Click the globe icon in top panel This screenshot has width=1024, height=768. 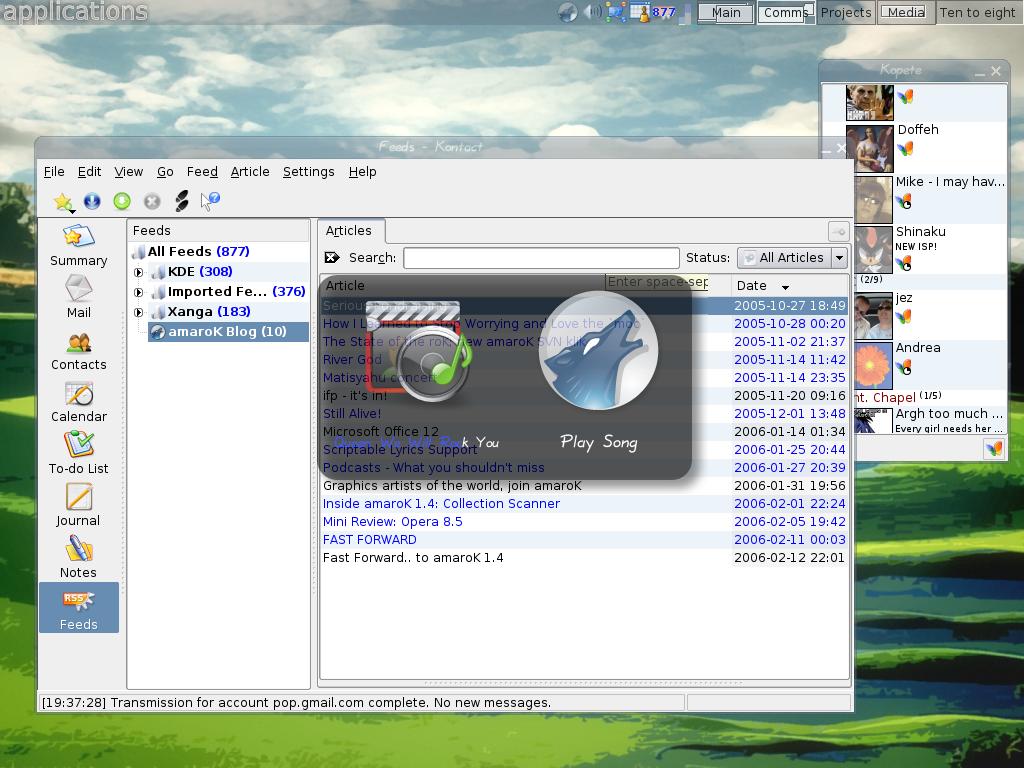click(x=567, y=12)
